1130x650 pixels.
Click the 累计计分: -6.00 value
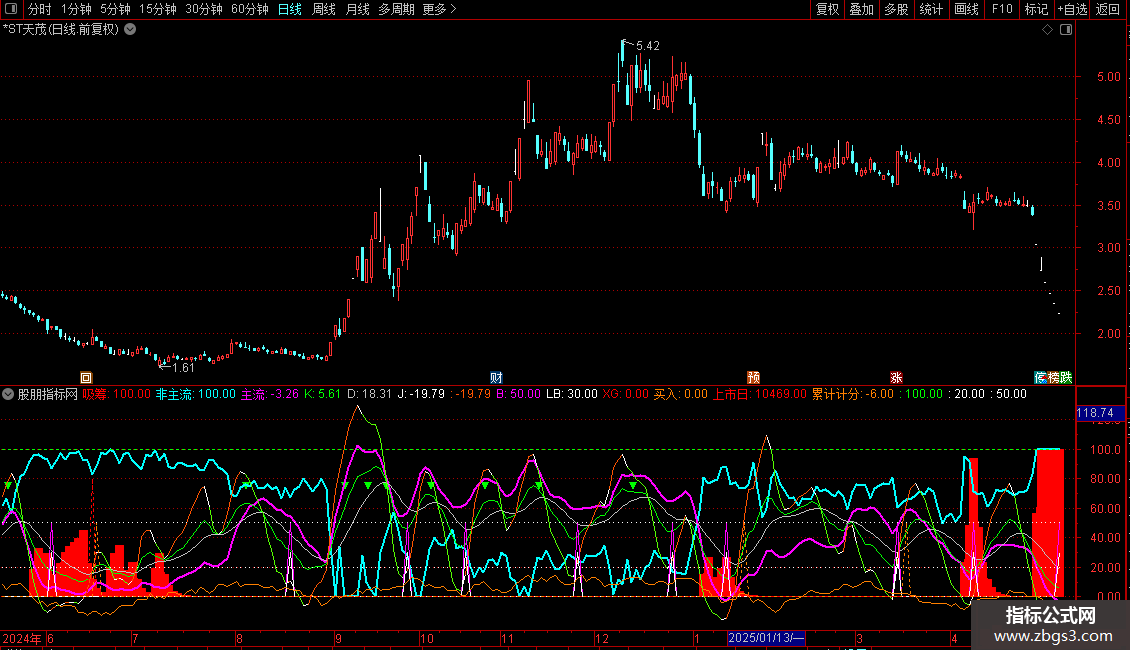point(853,394)
